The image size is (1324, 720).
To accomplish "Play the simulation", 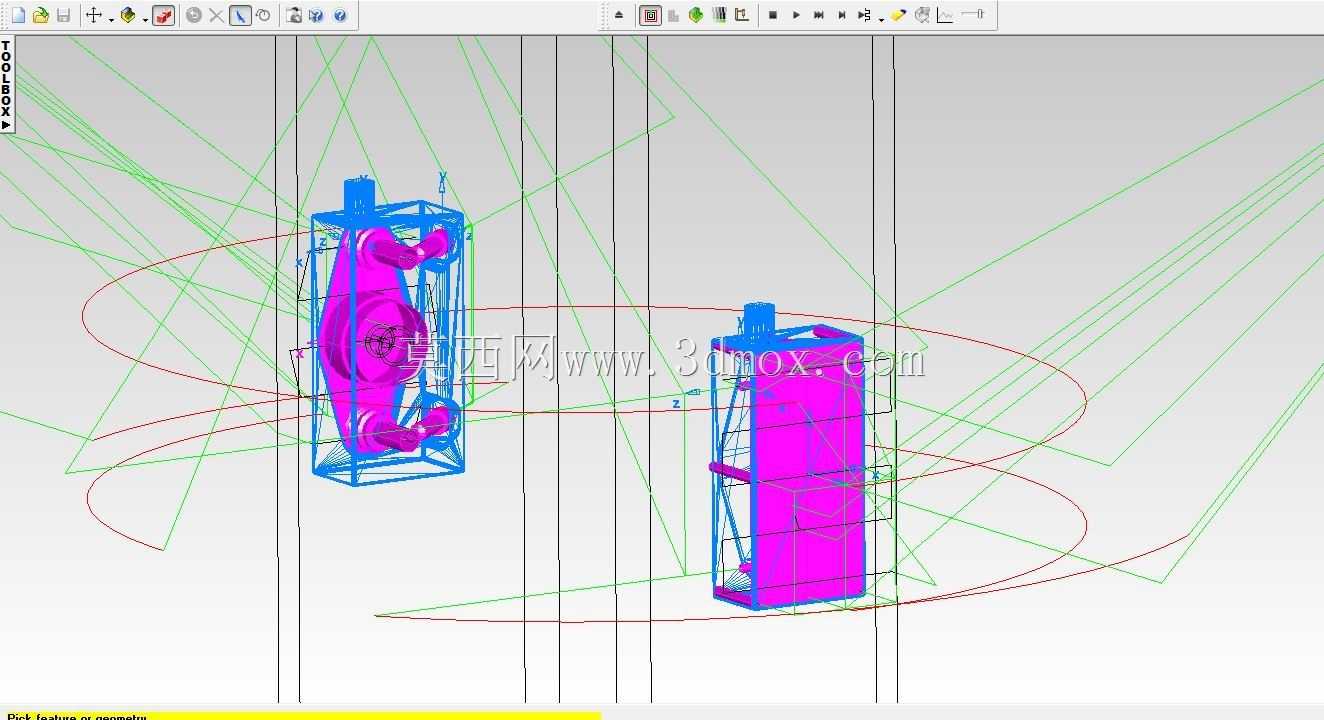I will (796, 15).
